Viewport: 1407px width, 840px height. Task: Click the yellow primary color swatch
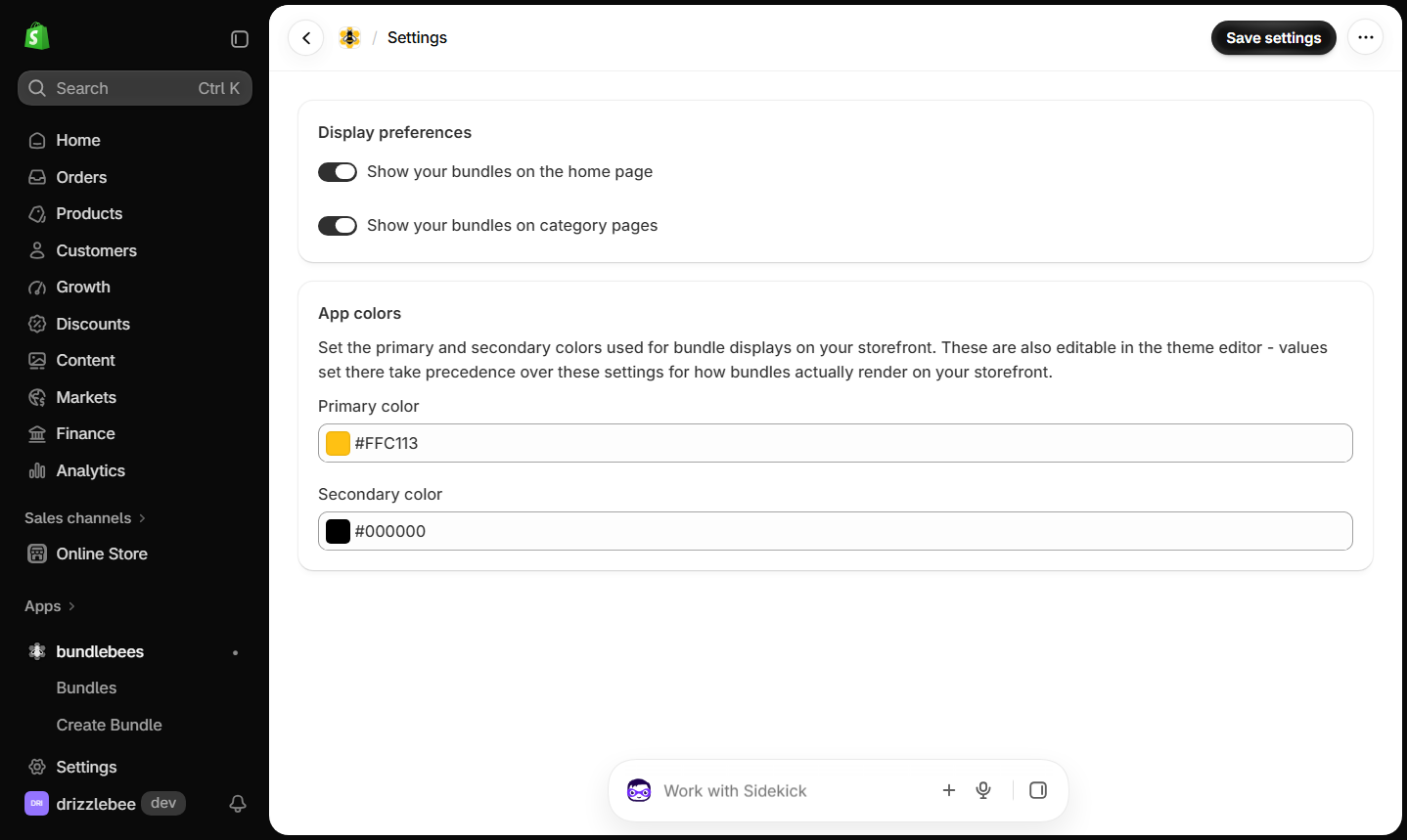tap(338, 443)
